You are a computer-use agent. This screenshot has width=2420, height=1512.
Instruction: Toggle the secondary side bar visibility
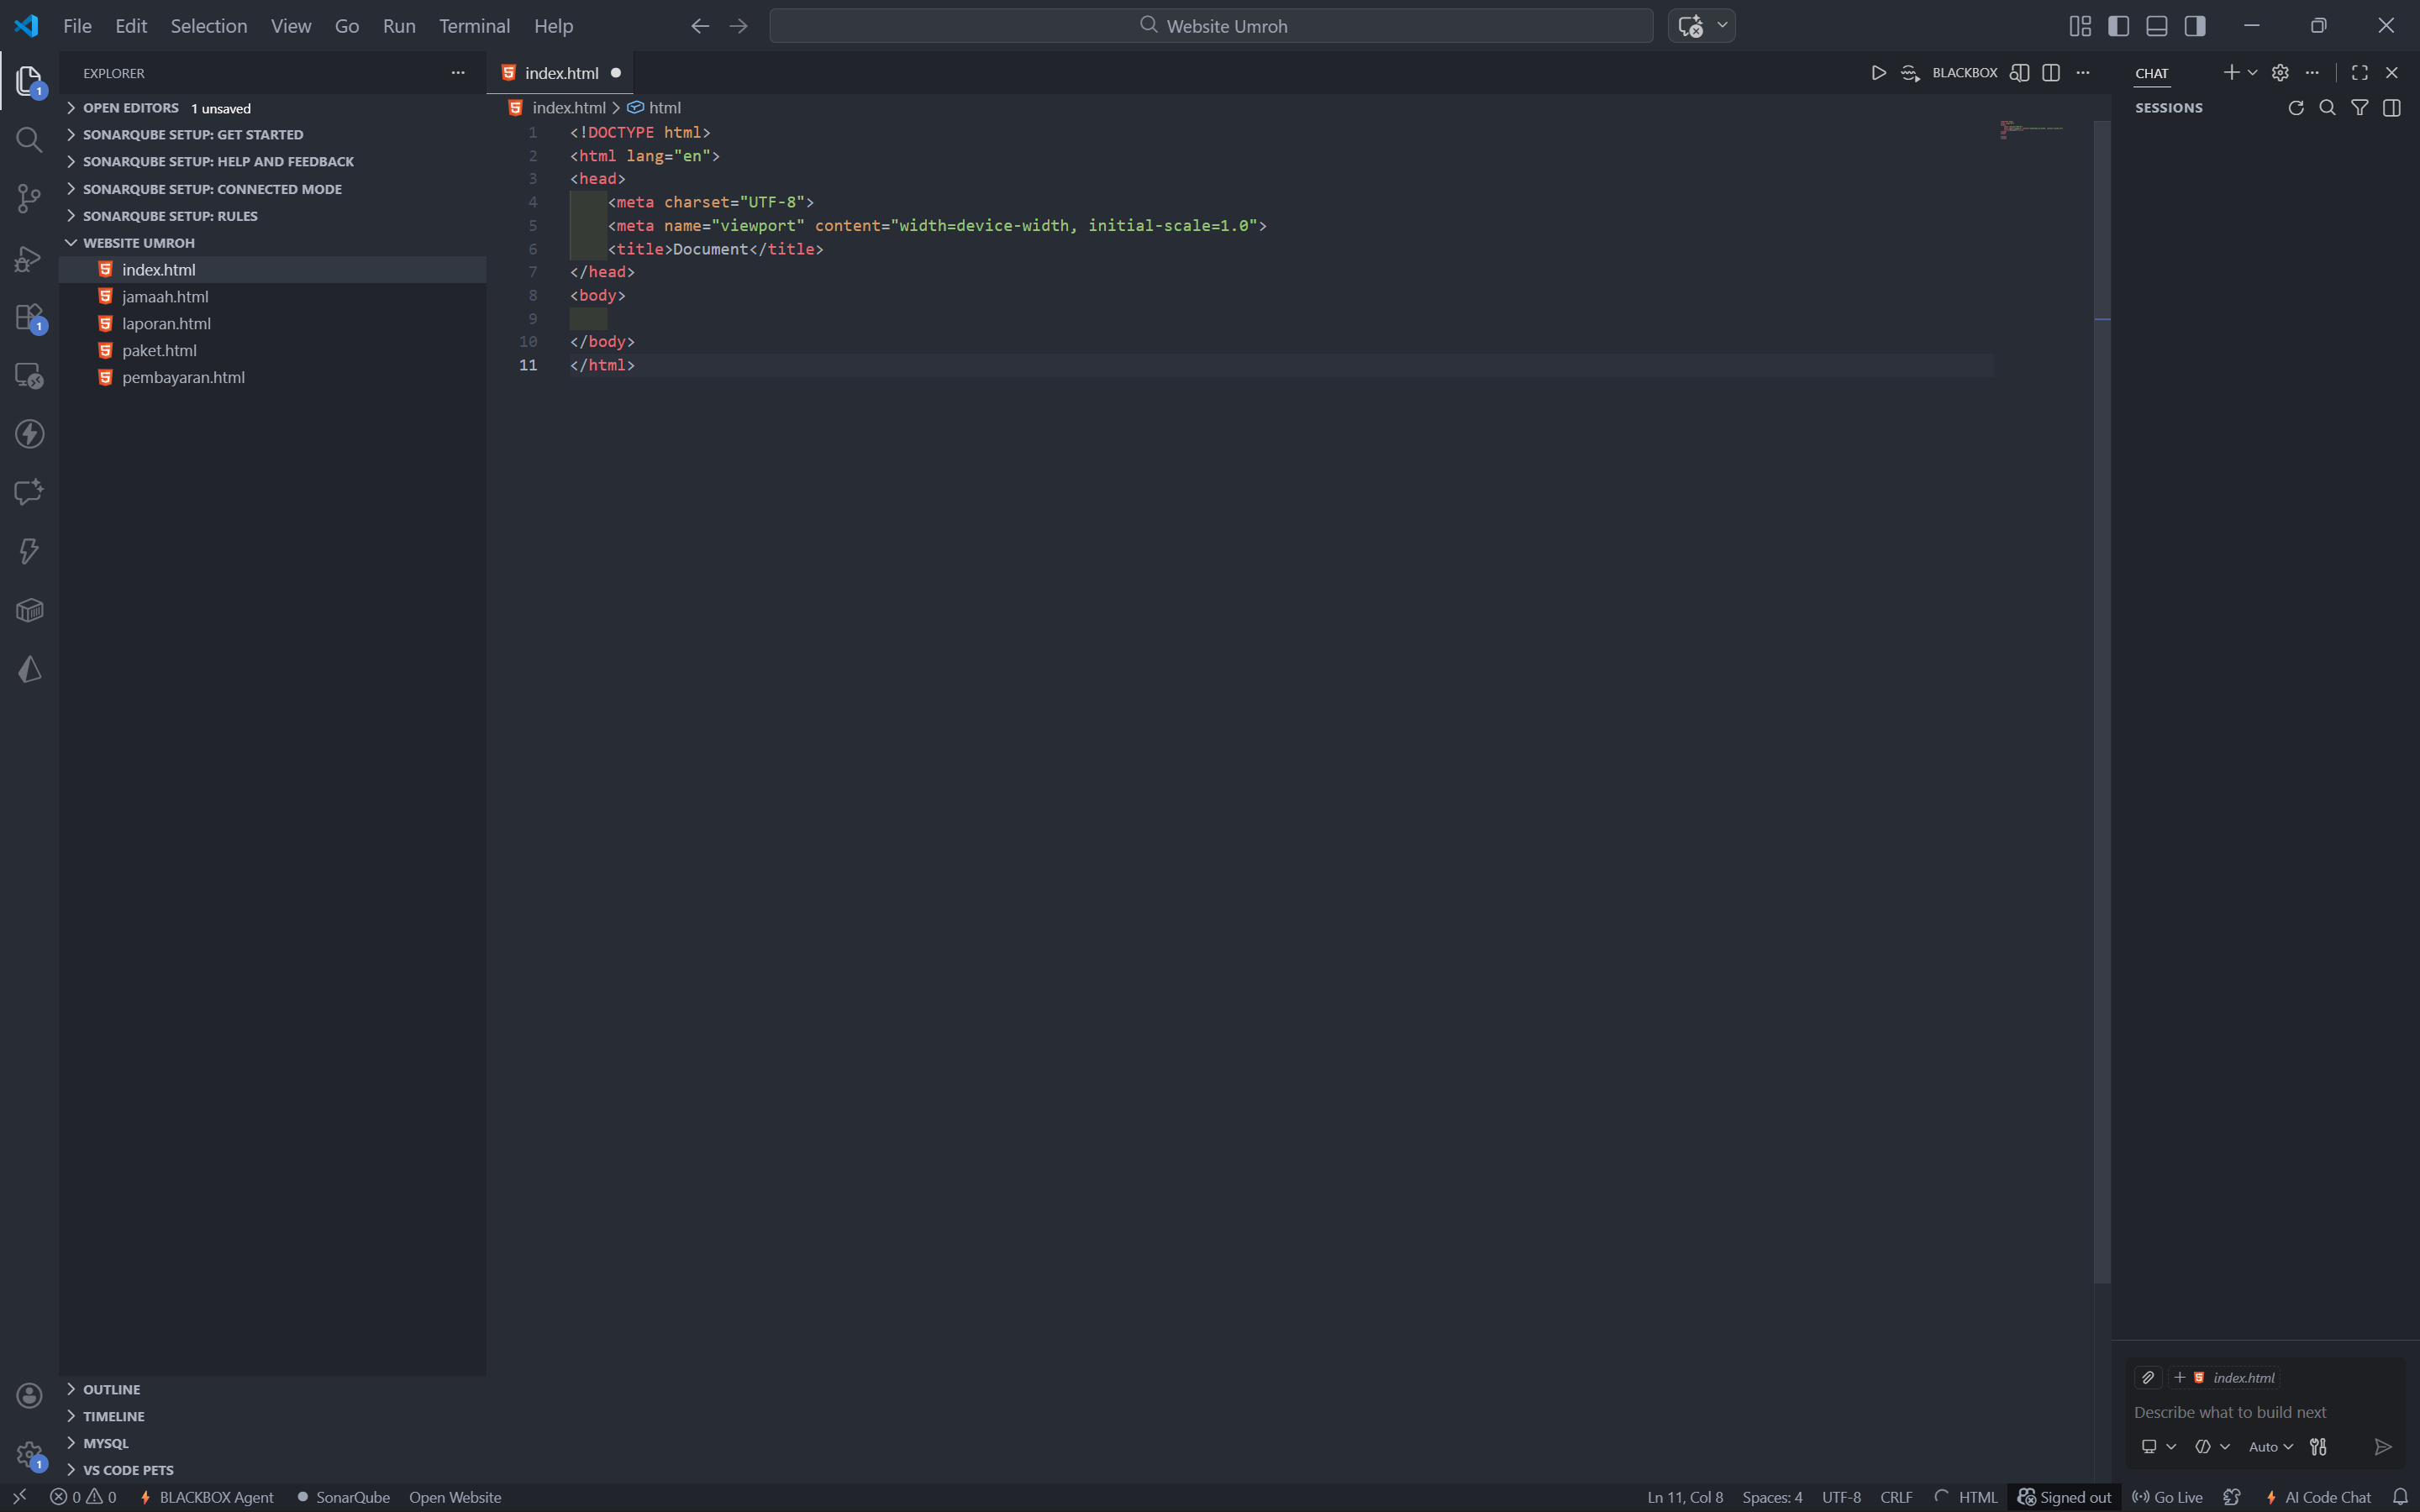coord(2195,26)
